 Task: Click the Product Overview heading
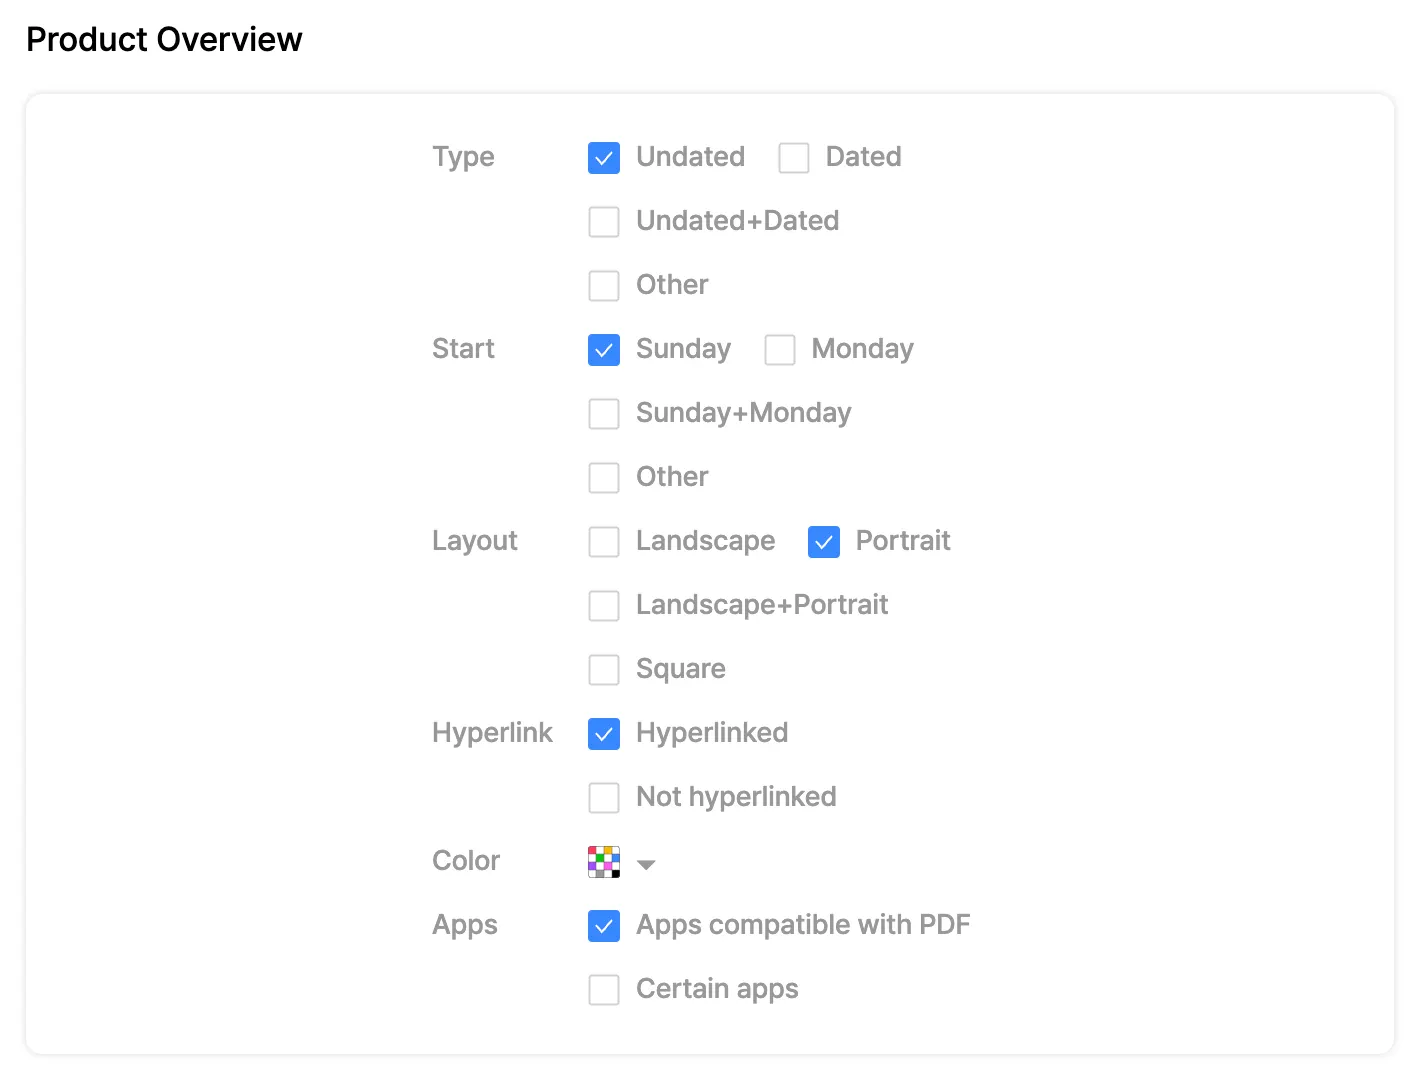(164, 39)
